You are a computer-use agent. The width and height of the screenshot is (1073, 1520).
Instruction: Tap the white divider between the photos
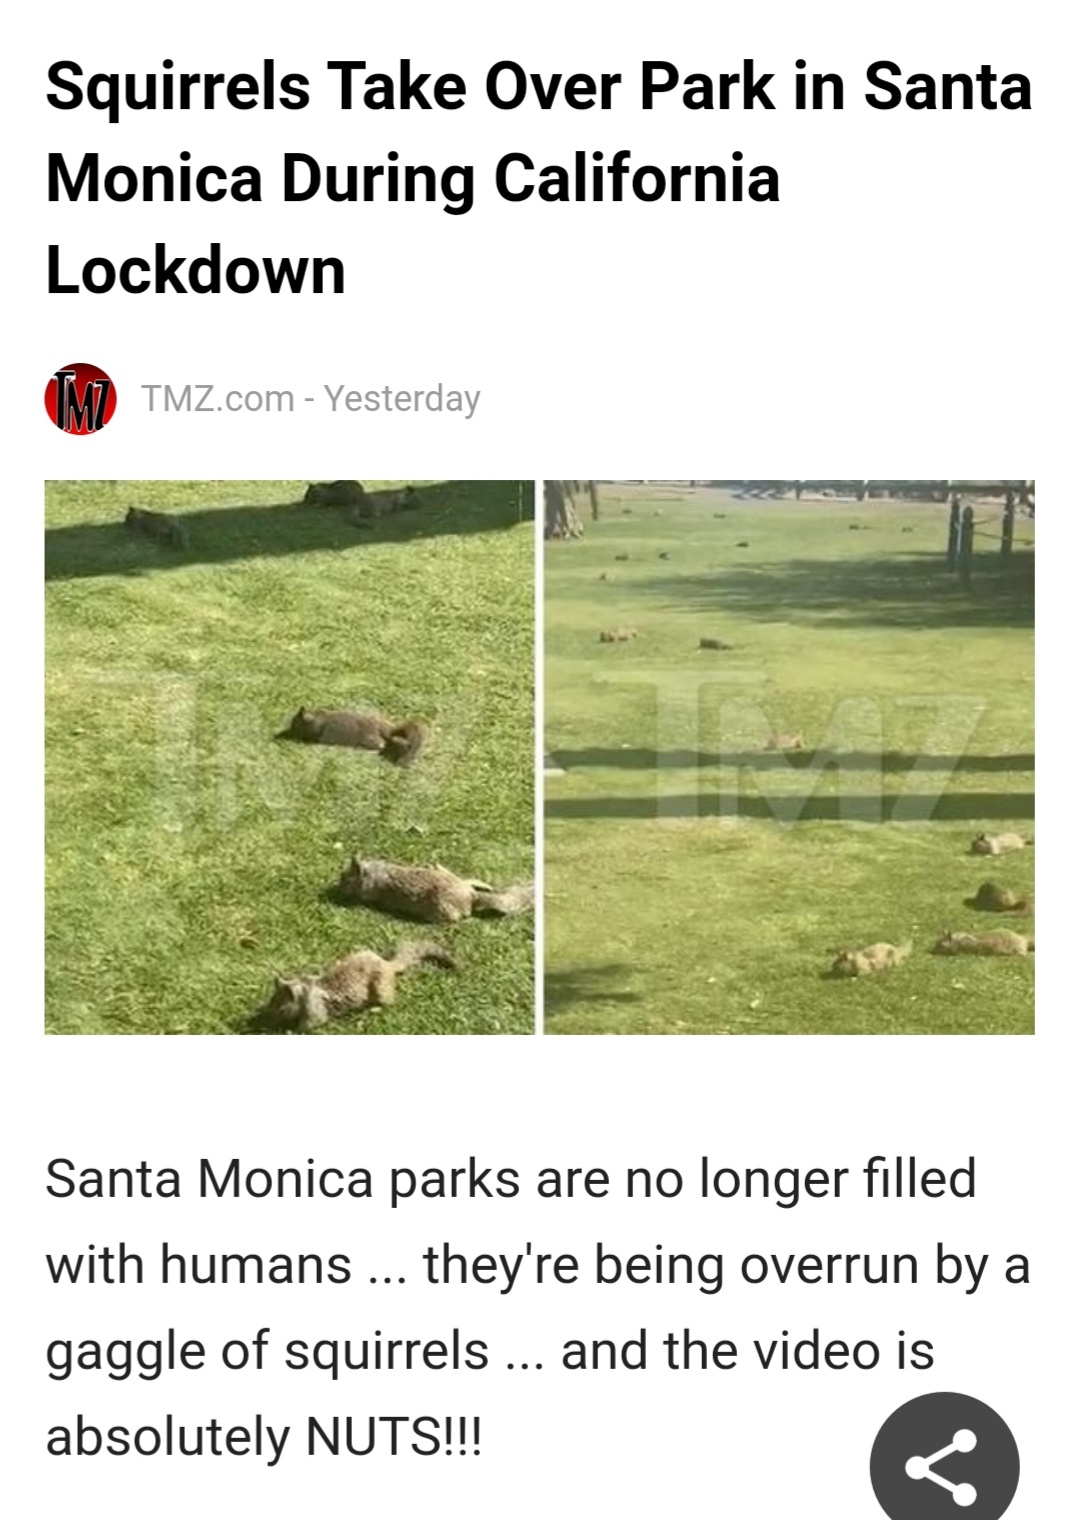[540, 757]
